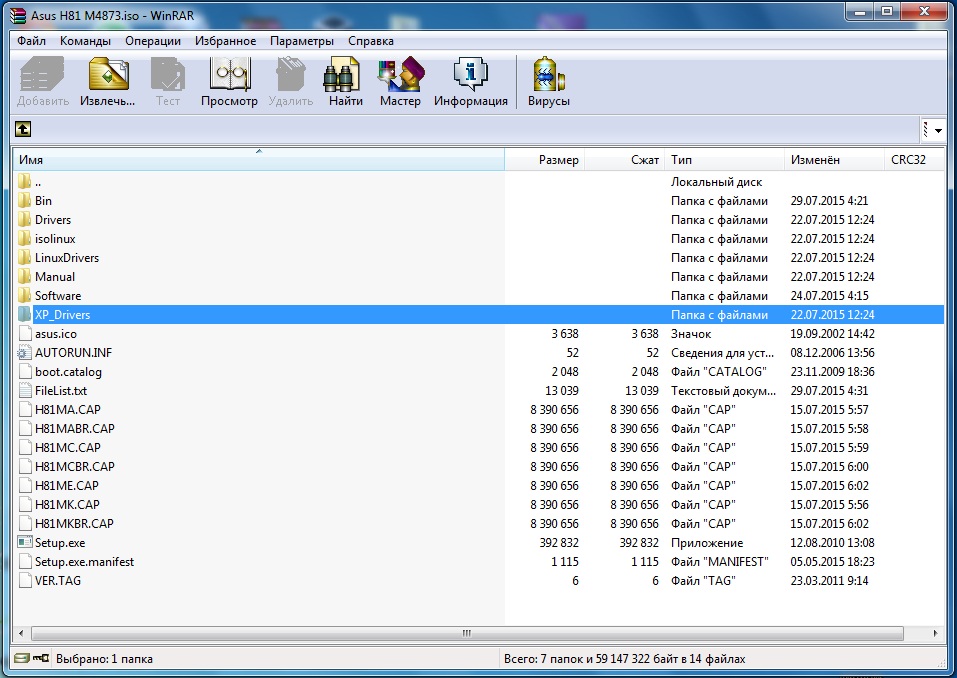
Task: Open the Избранное menu
Action: tap(225, 41)
